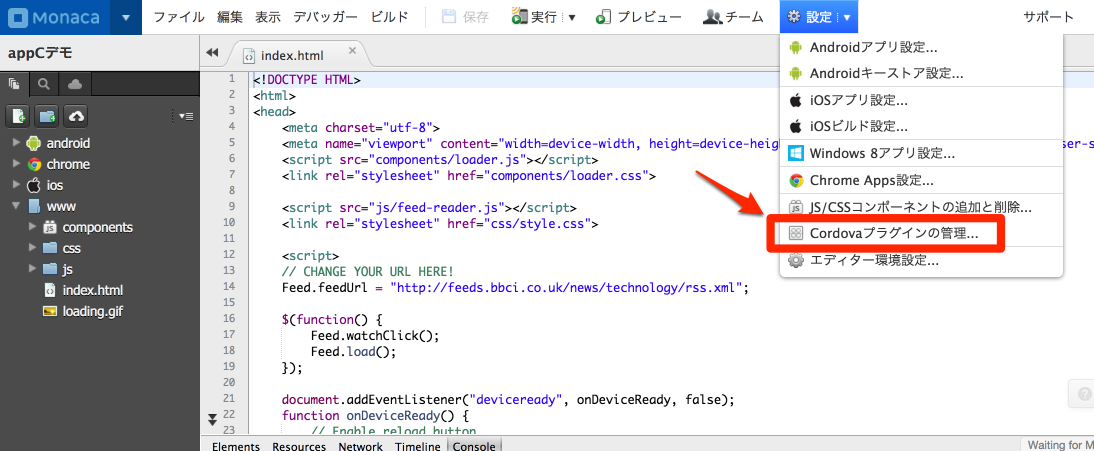Viewport: 1094px width, 451px height.
Task: Collapse the www folder
Action: pyautogui.click(x=16, y=206)
